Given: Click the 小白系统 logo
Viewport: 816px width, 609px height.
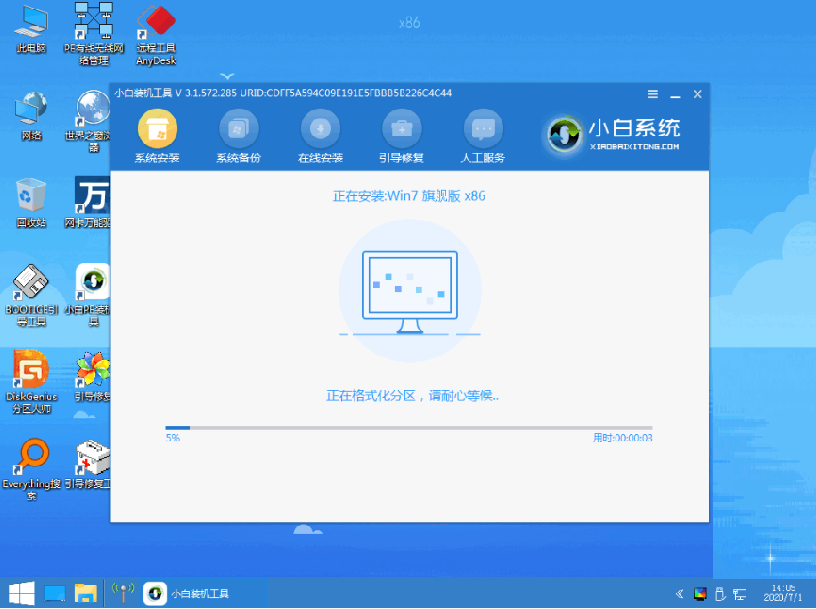Looking at the screenshot, I should coord(613,133).
